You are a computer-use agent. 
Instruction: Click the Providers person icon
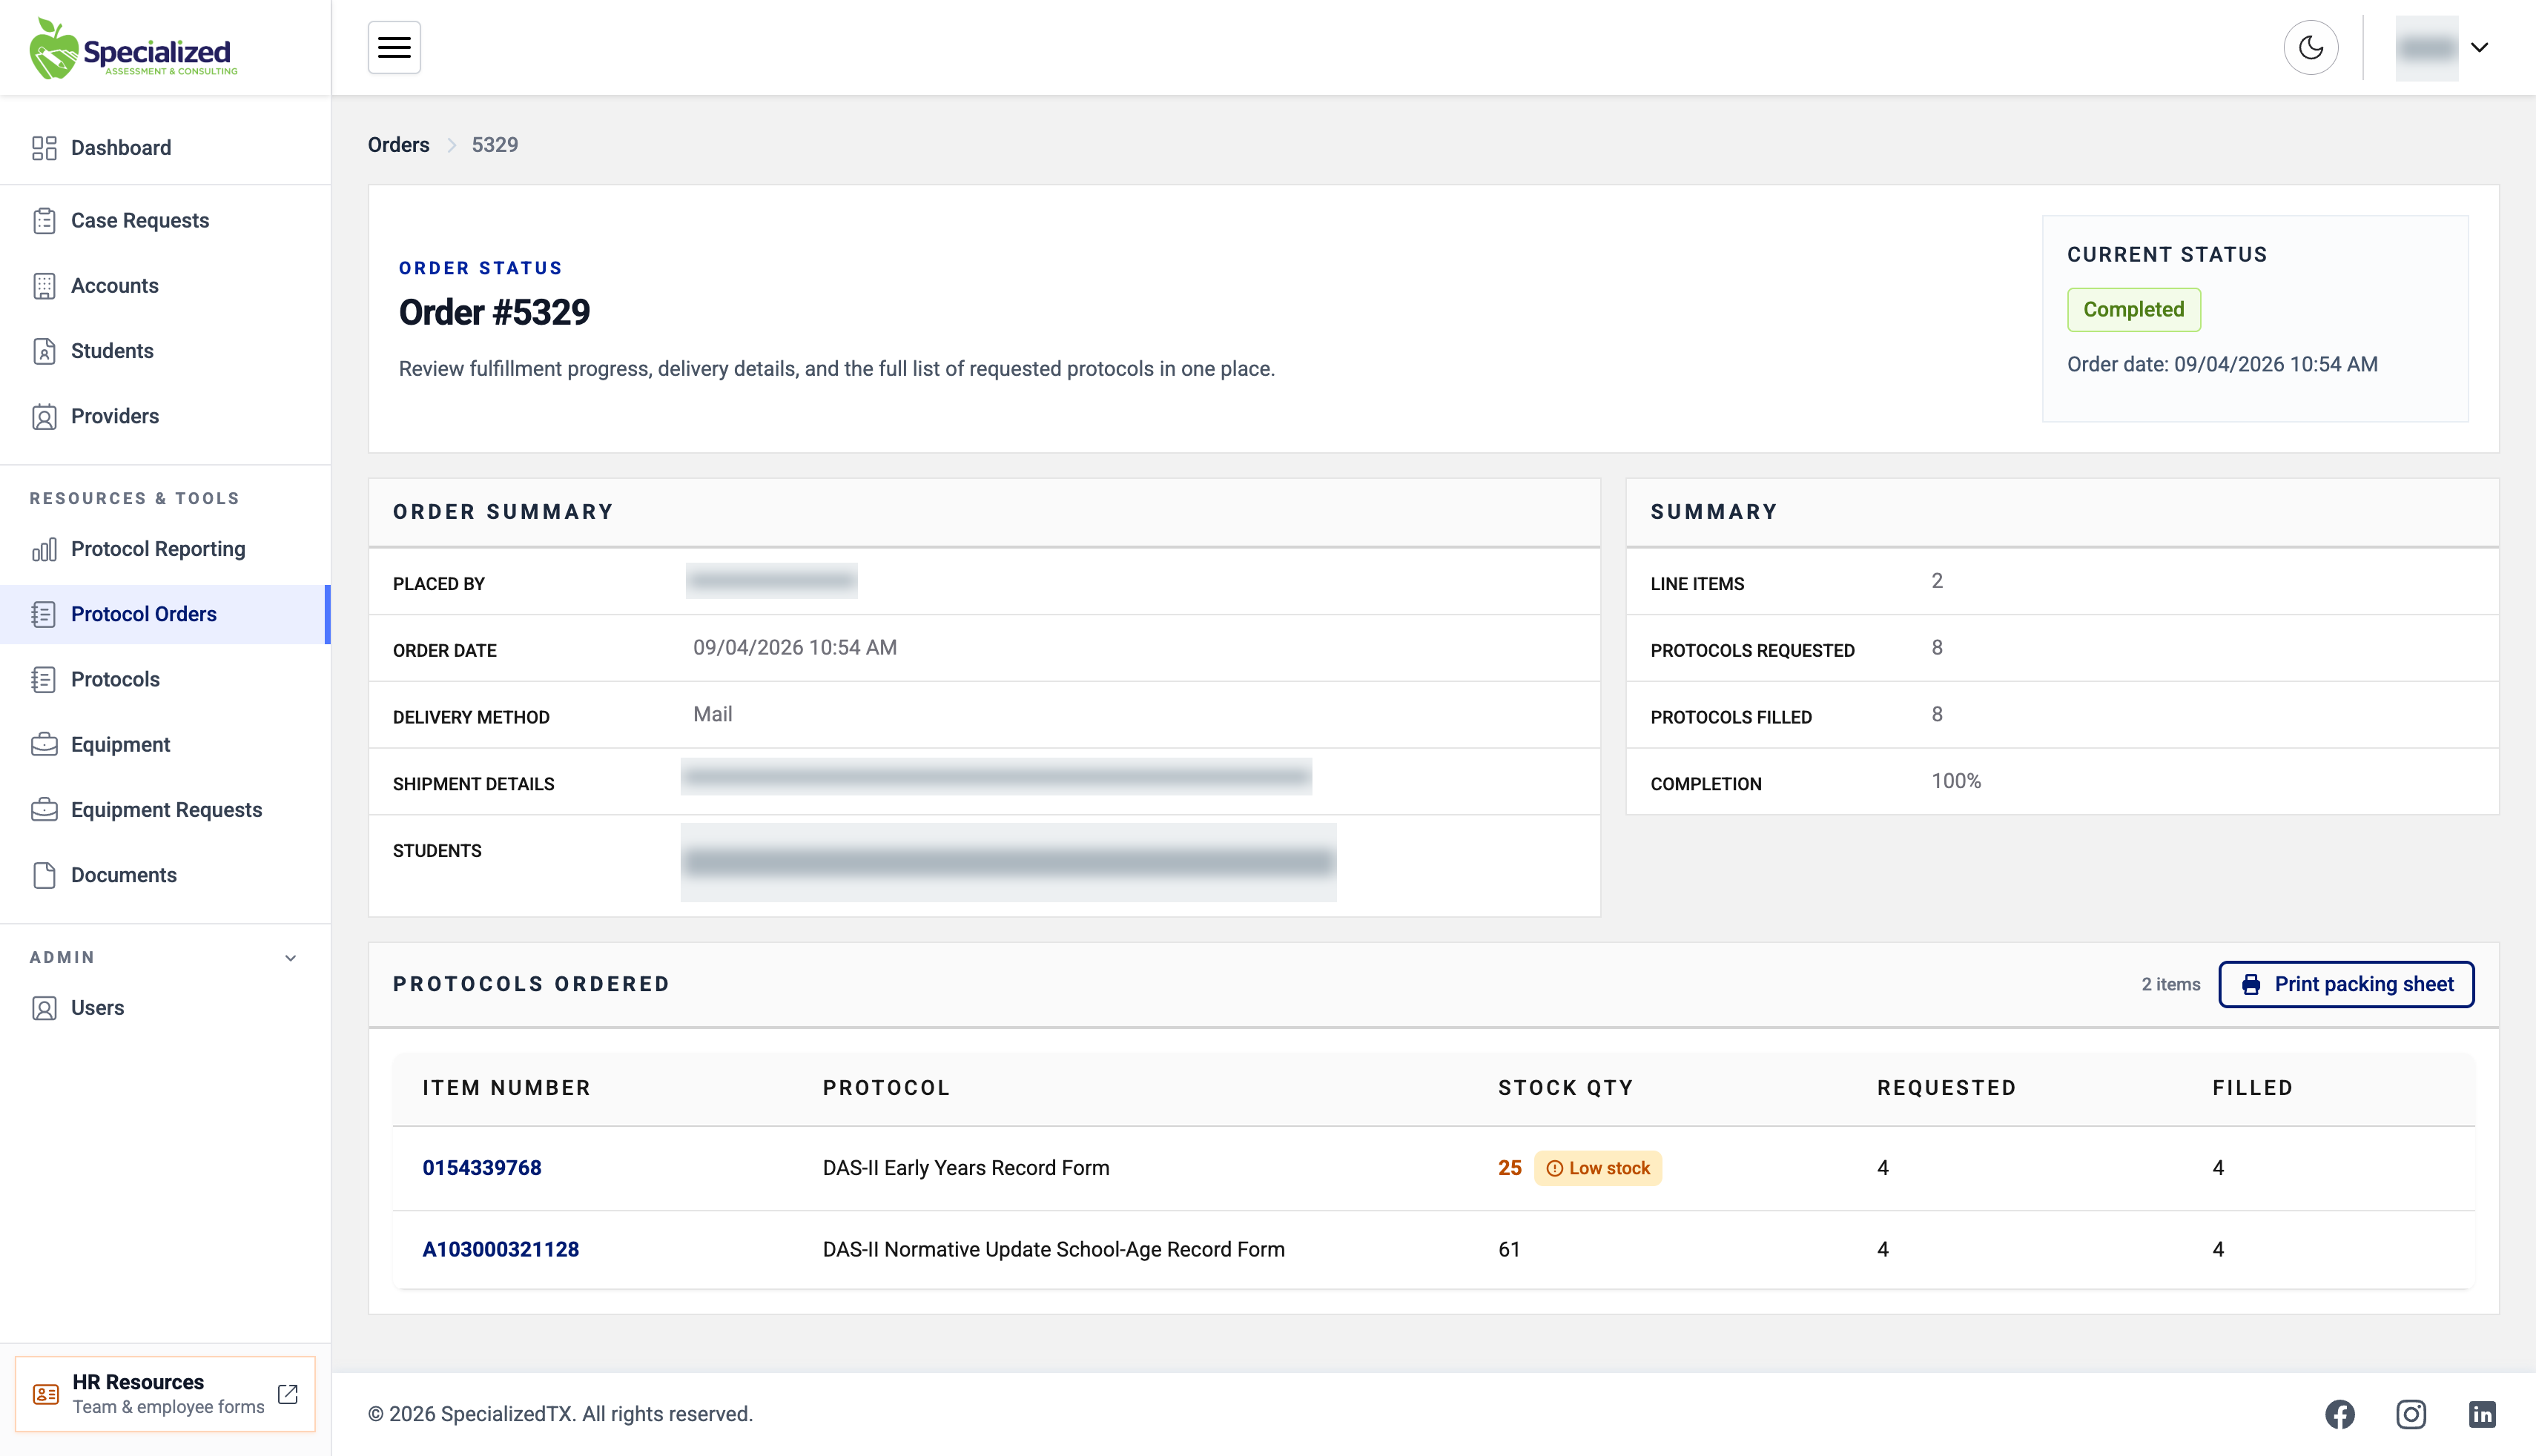coord(44,416)
